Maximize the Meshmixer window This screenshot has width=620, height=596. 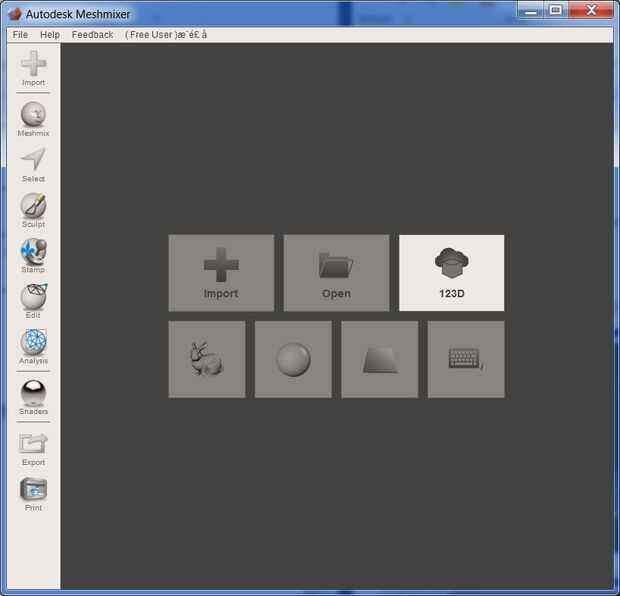tap(556, 10)
